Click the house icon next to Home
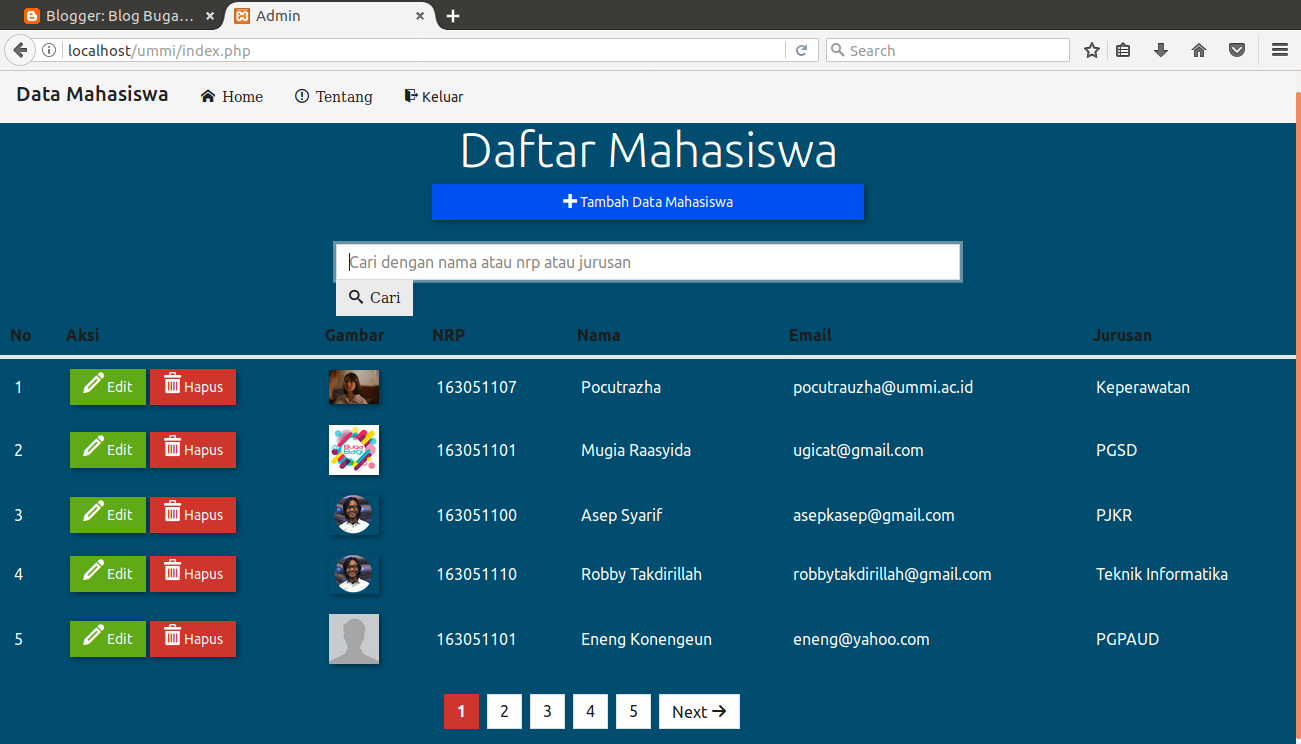 pyautogui.click(x=207, y=96)
